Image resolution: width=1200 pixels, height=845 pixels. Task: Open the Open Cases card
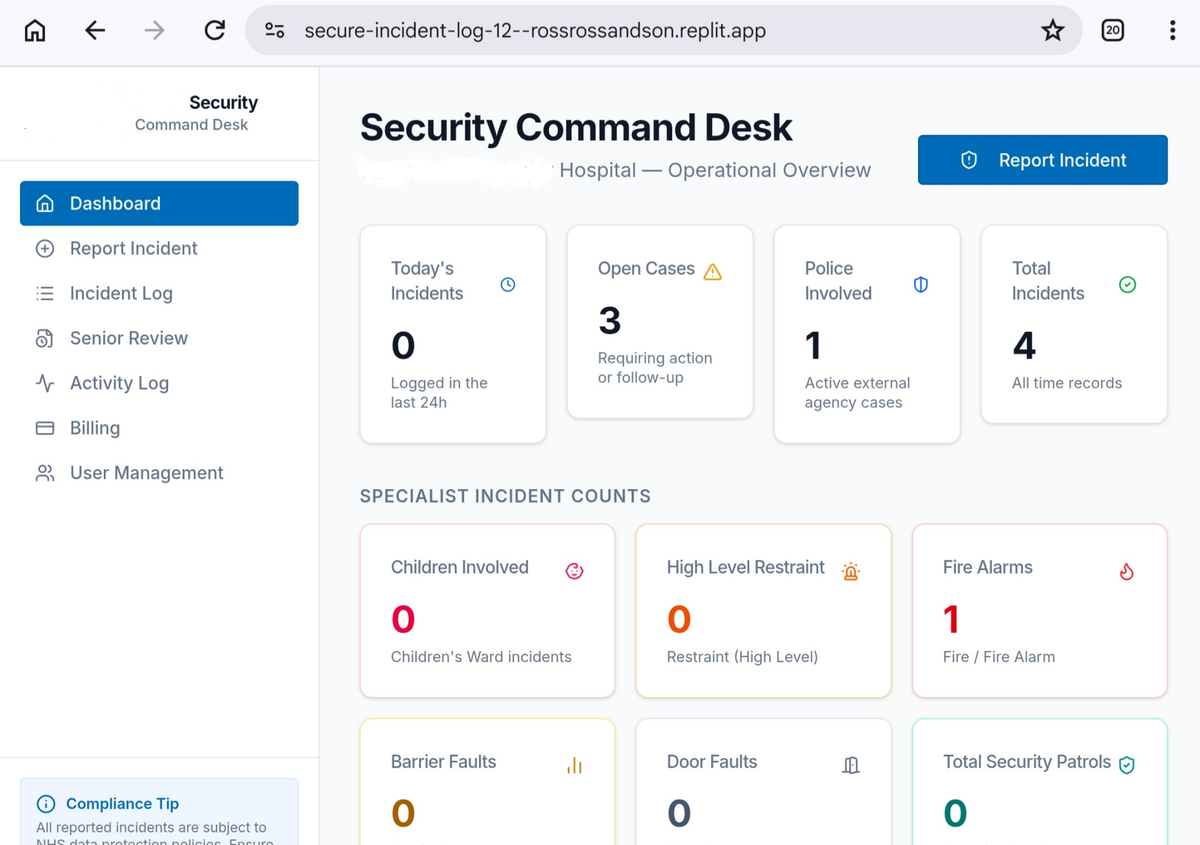(x=660, y=322)
